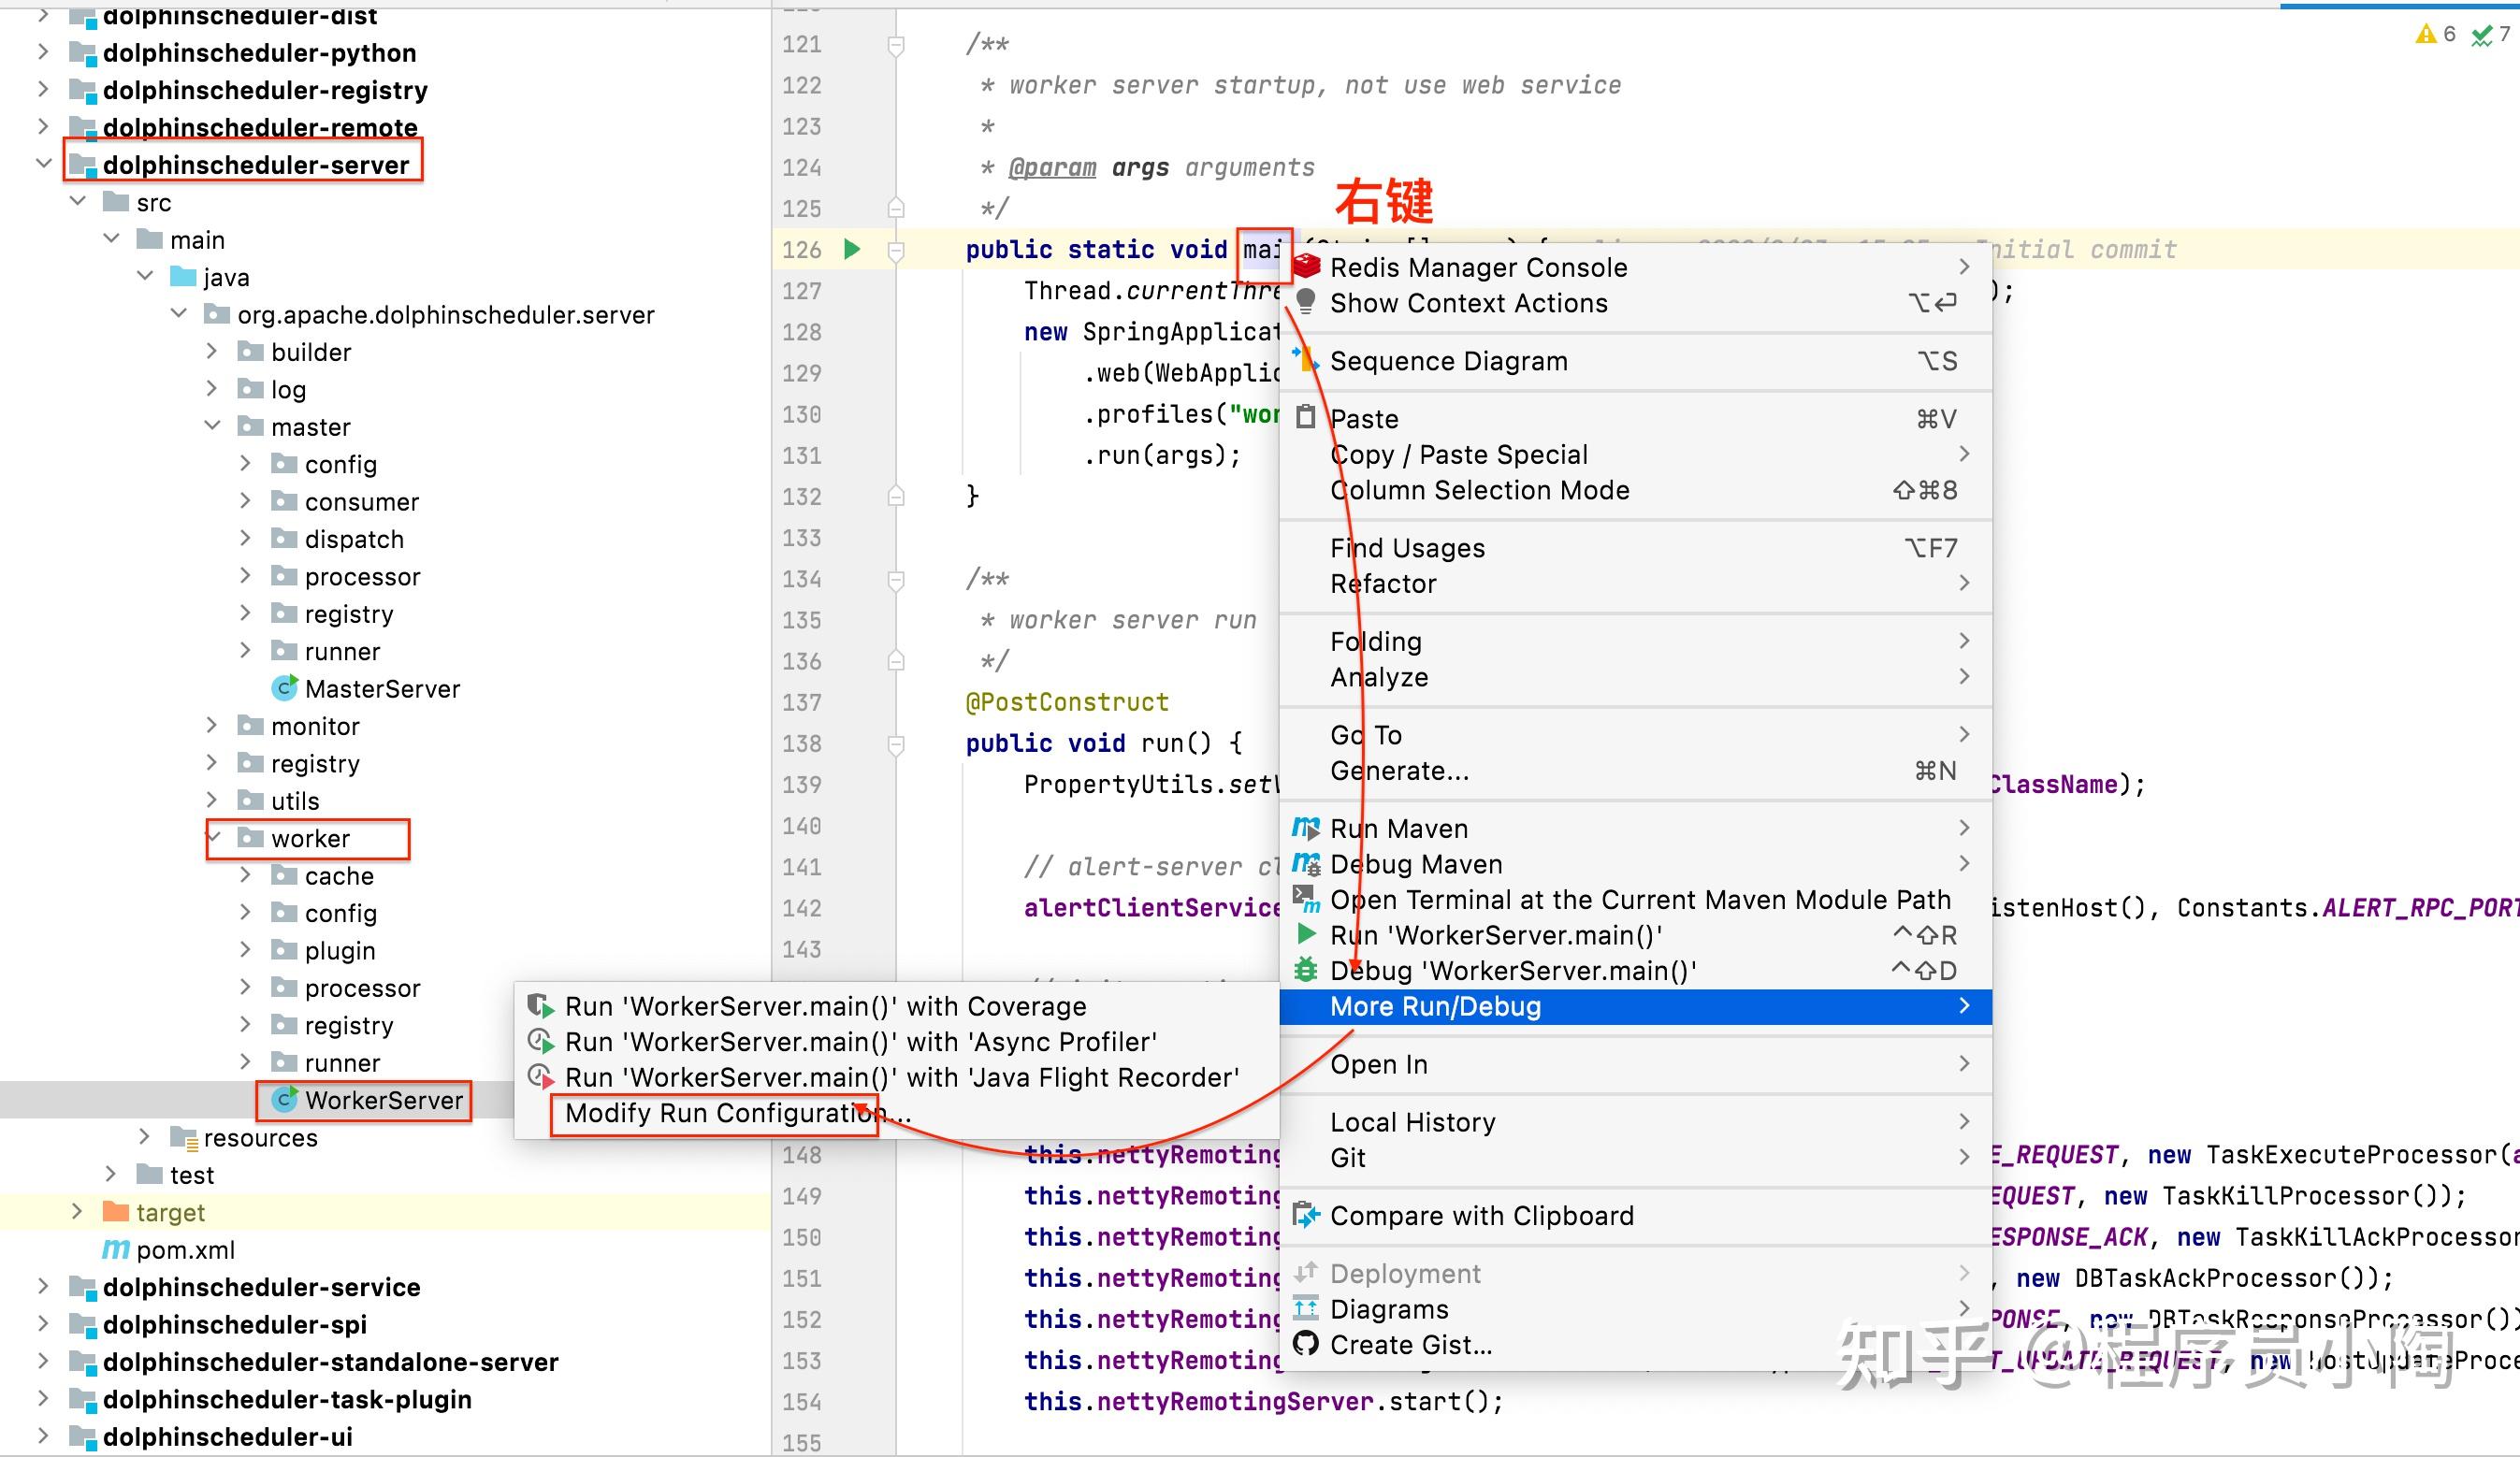The width and height of the screenshot is (2520, 1457).
Task: Click the Redis Manager Console icon
Action: (x=1306, y=267)
